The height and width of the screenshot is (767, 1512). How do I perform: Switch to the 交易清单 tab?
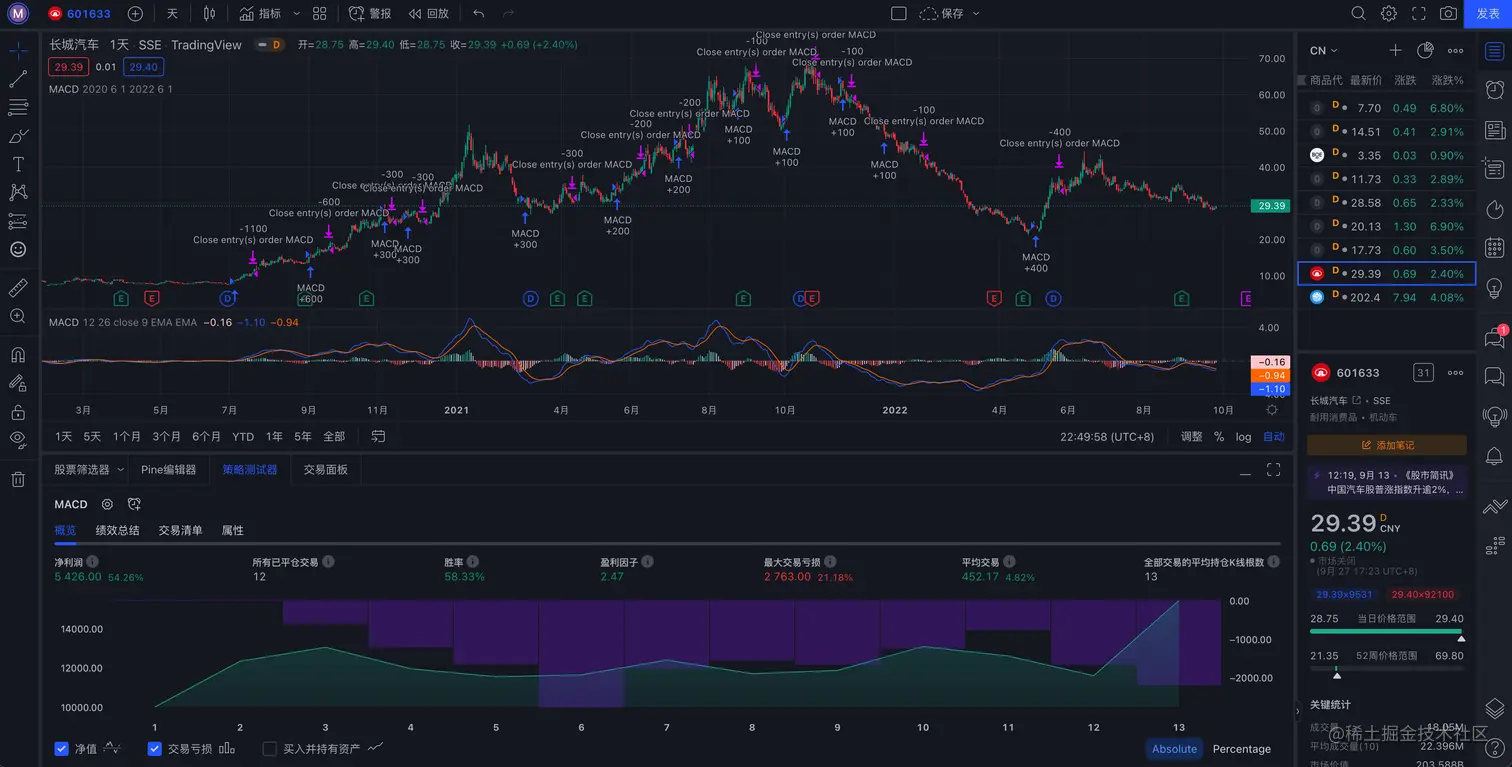[x=180, y=530]
